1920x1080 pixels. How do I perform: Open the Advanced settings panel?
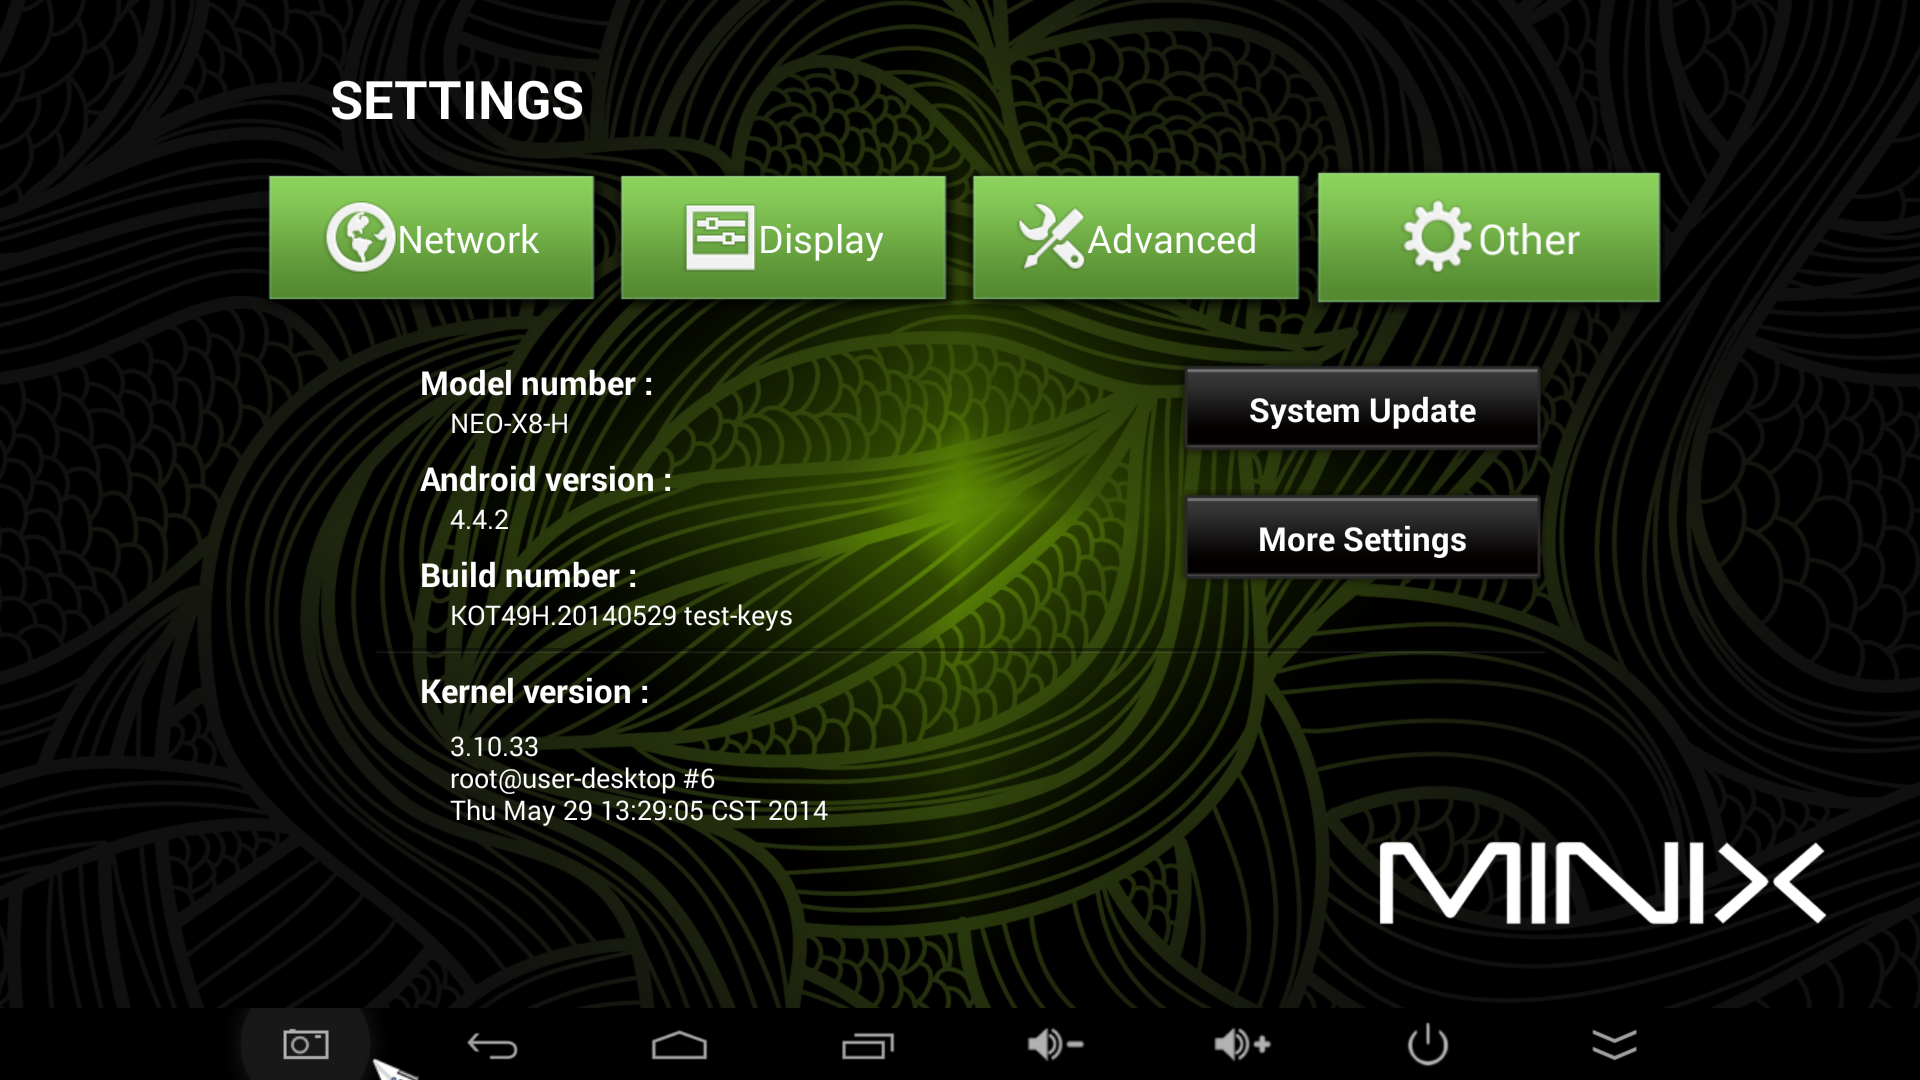coord(1137,240)
